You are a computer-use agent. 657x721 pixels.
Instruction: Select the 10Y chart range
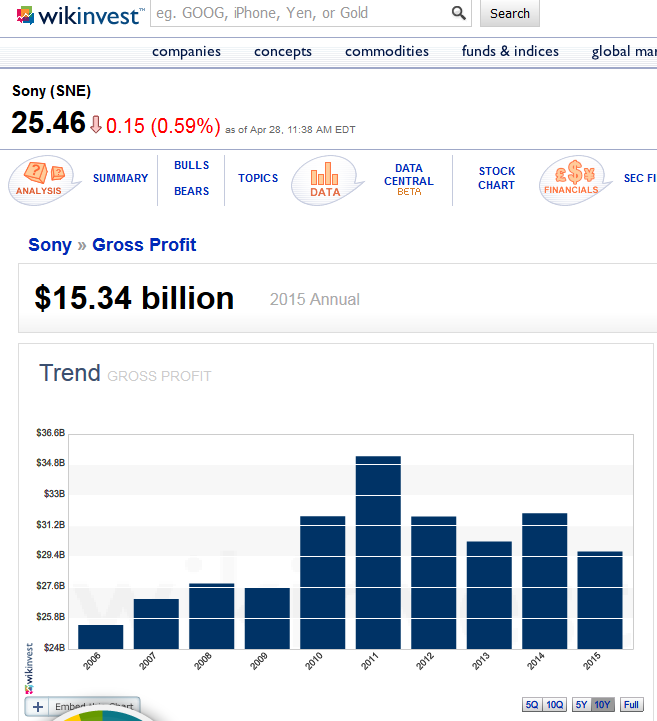pos(602,705)
